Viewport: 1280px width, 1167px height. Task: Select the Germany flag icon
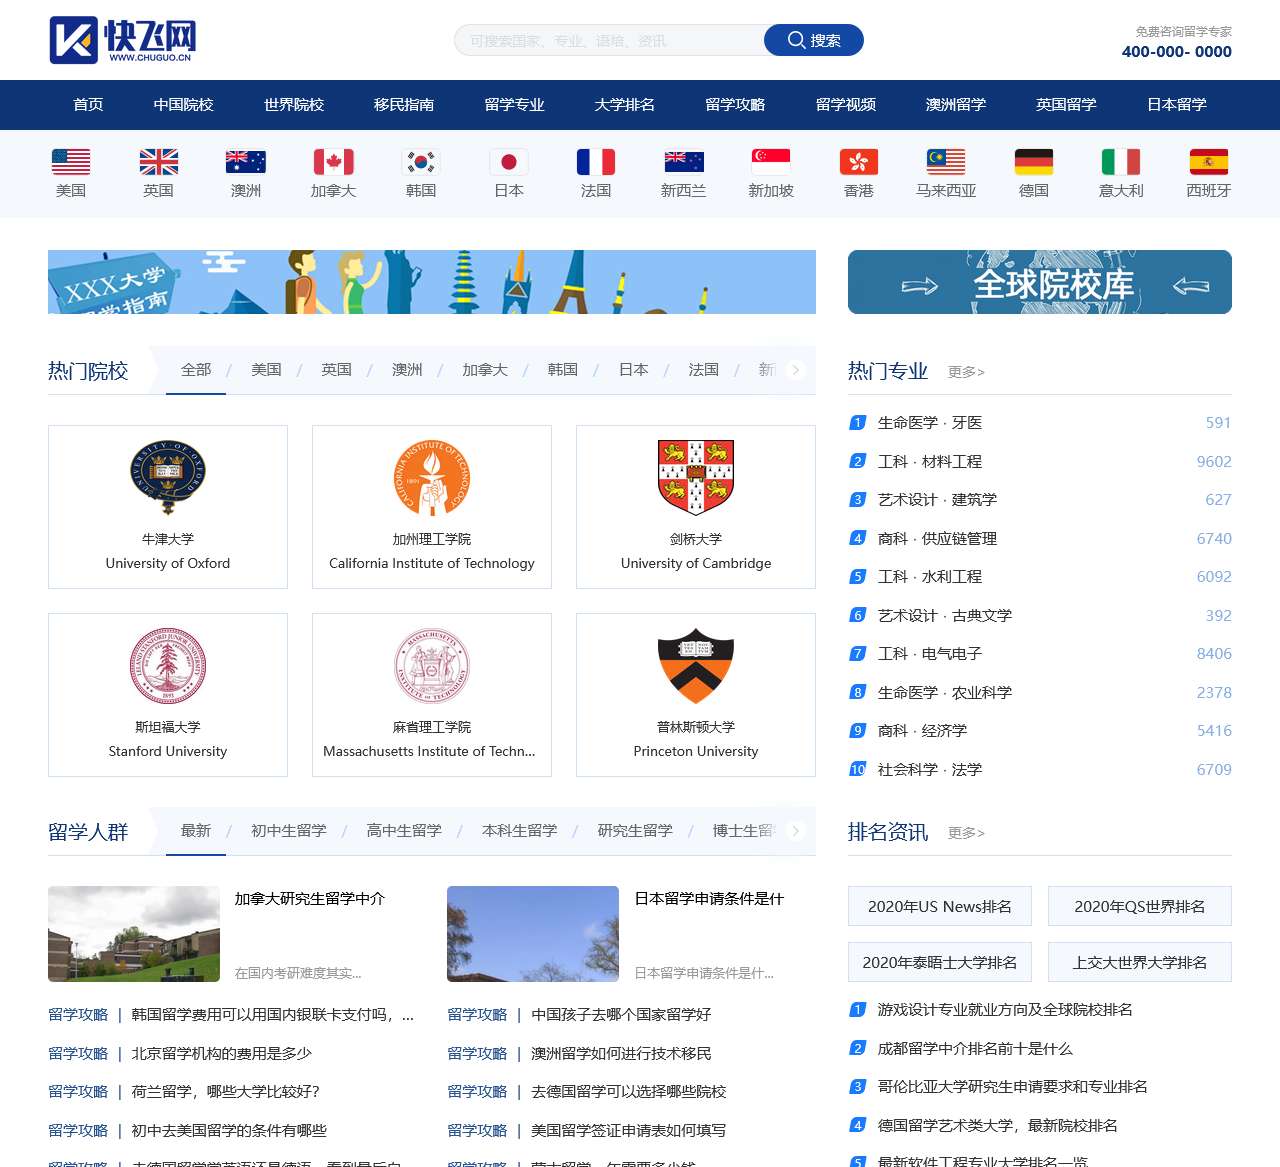click(x=1034, y=162)
